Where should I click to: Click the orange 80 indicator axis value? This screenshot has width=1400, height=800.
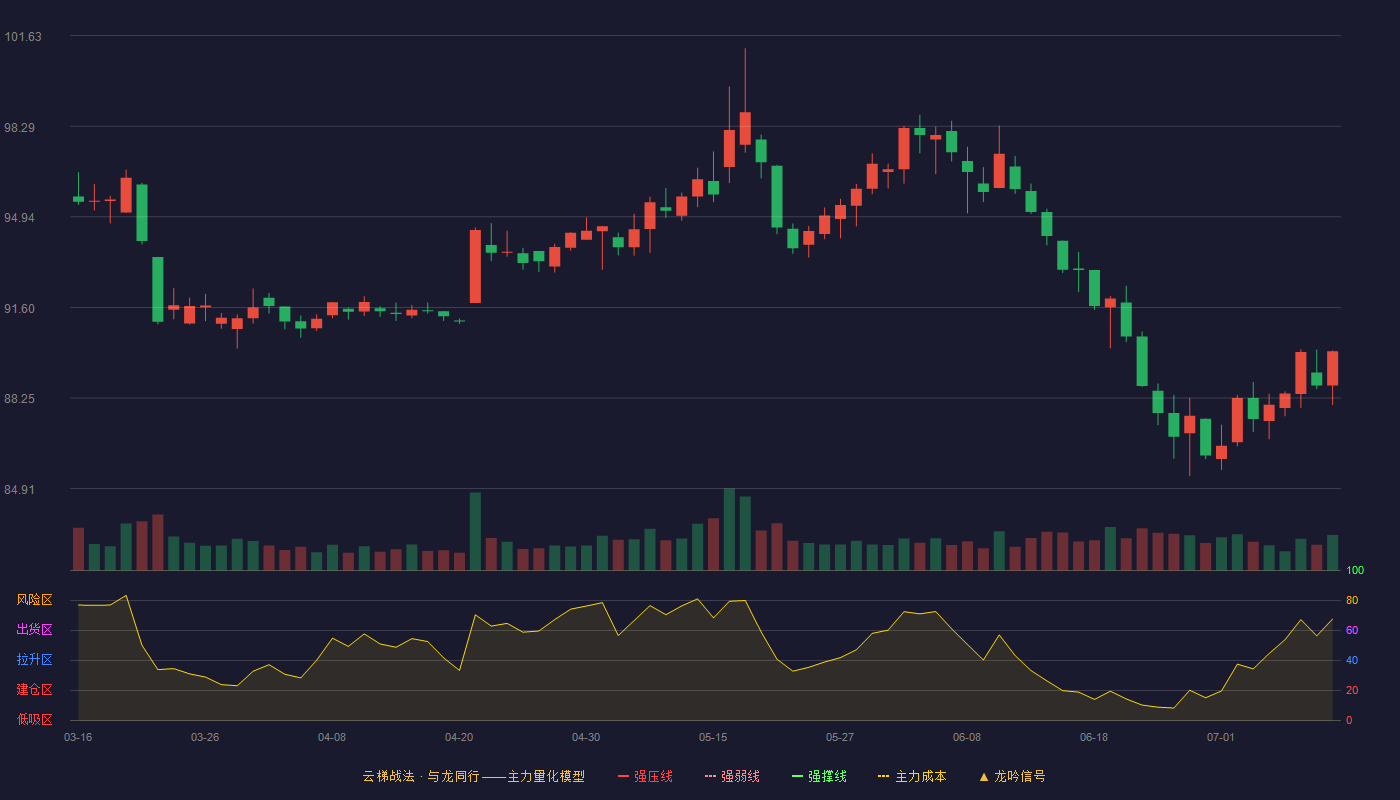1352,600
